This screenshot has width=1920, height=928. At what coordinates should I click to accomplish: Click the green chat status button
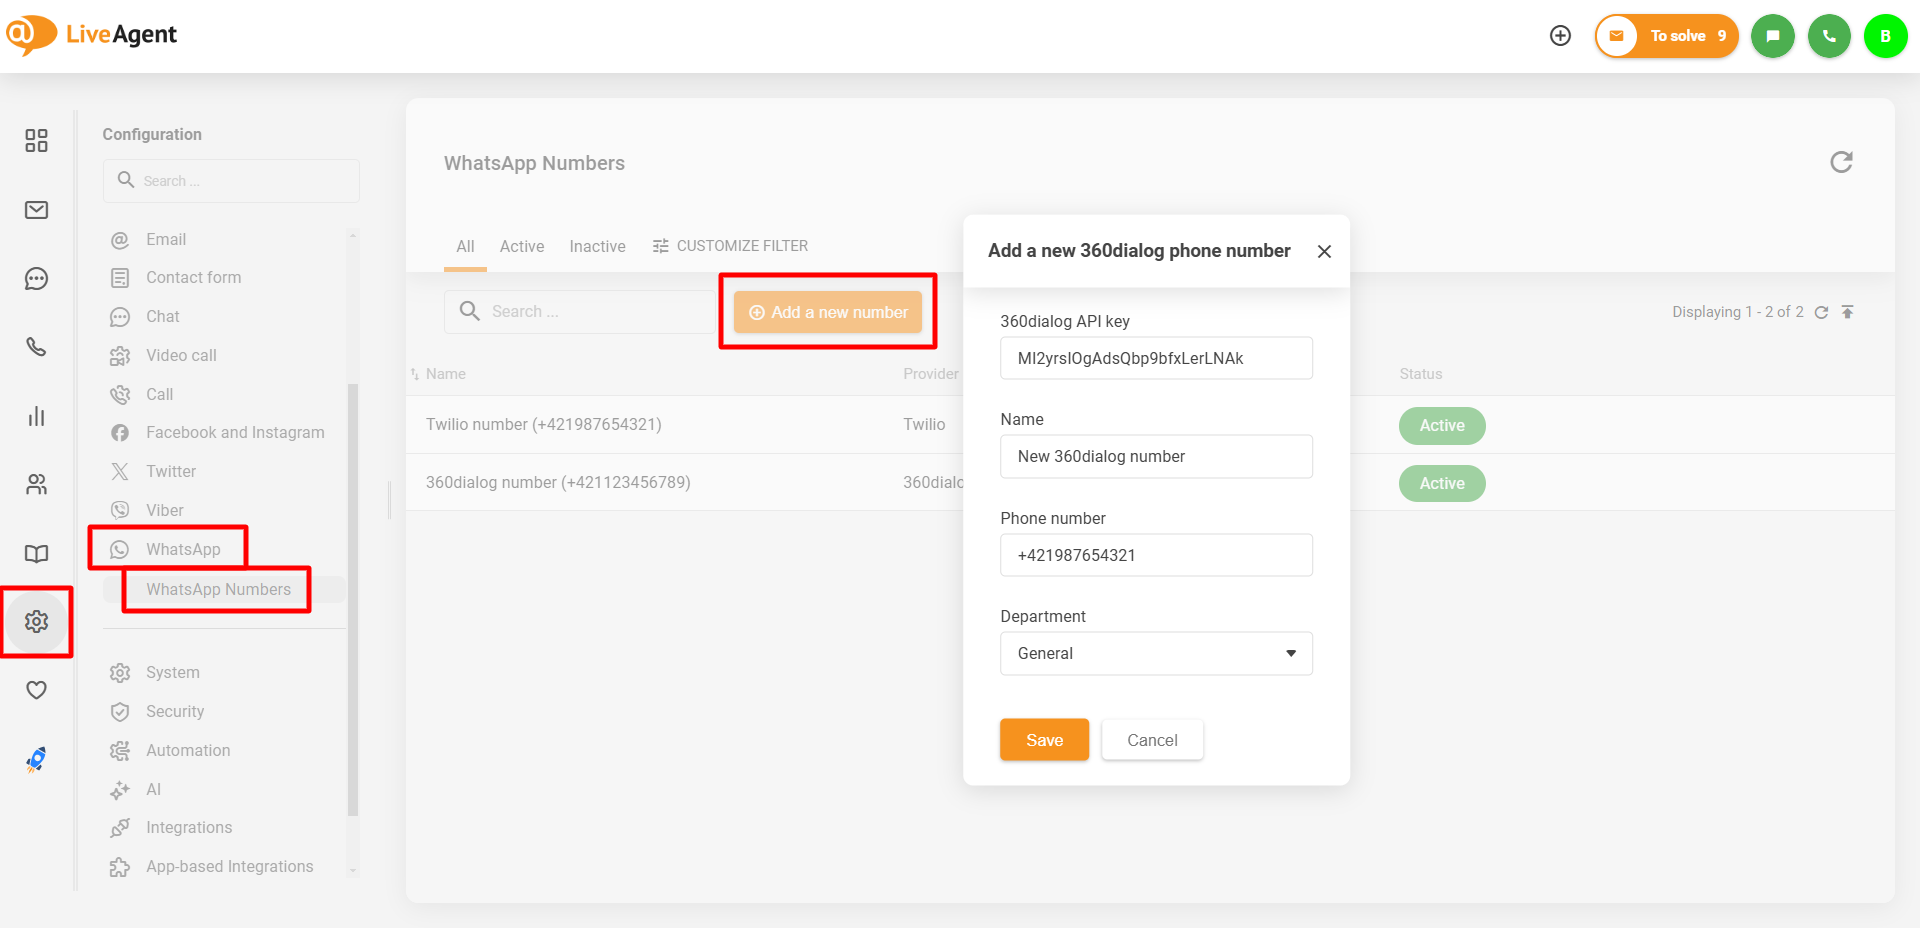click(1772, 36)
